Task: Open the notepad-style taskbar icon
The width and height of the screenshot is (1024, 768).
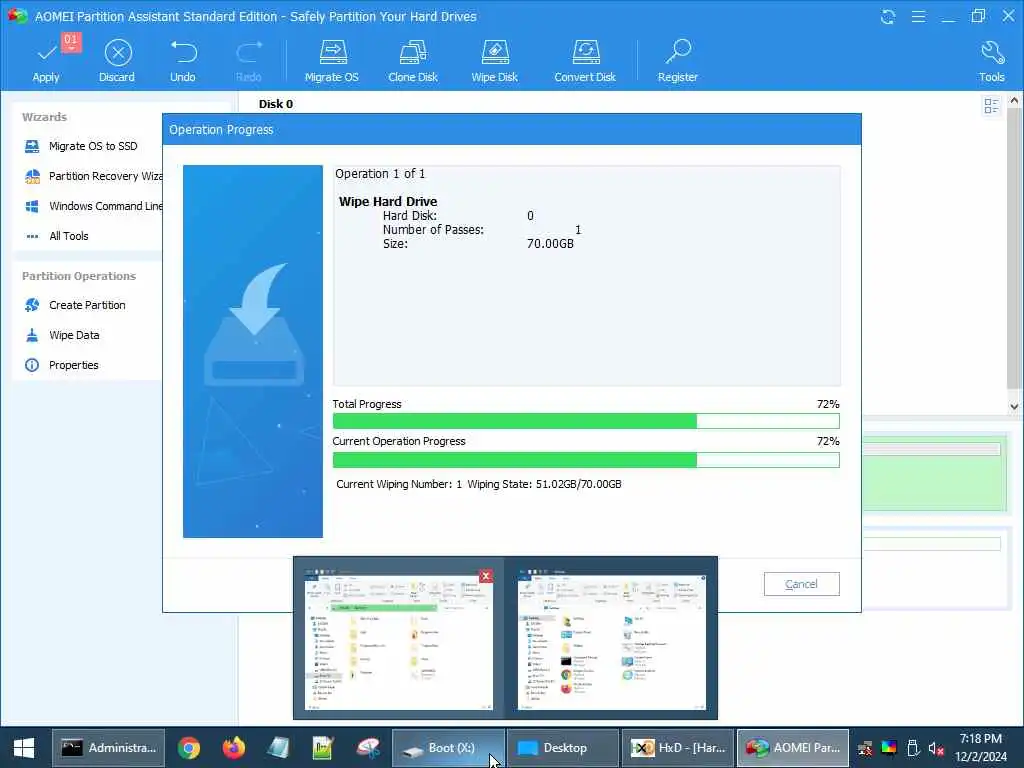Action: (x=278, y=748)
